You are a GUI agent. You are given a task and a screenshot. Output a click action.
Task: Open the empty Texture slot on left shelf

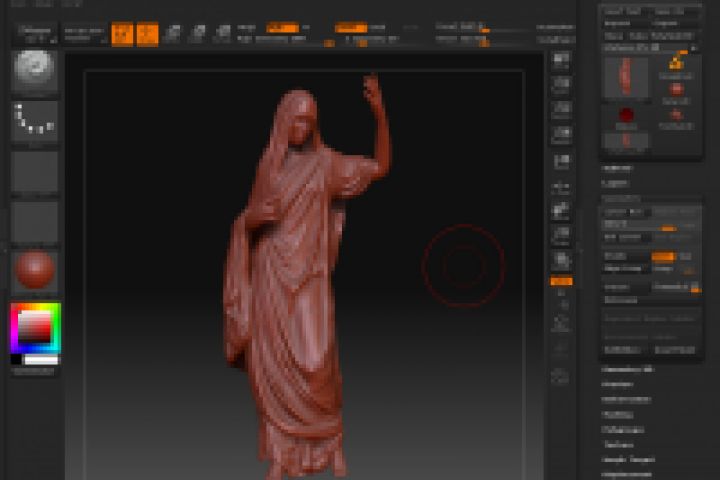tap(34, 222)
